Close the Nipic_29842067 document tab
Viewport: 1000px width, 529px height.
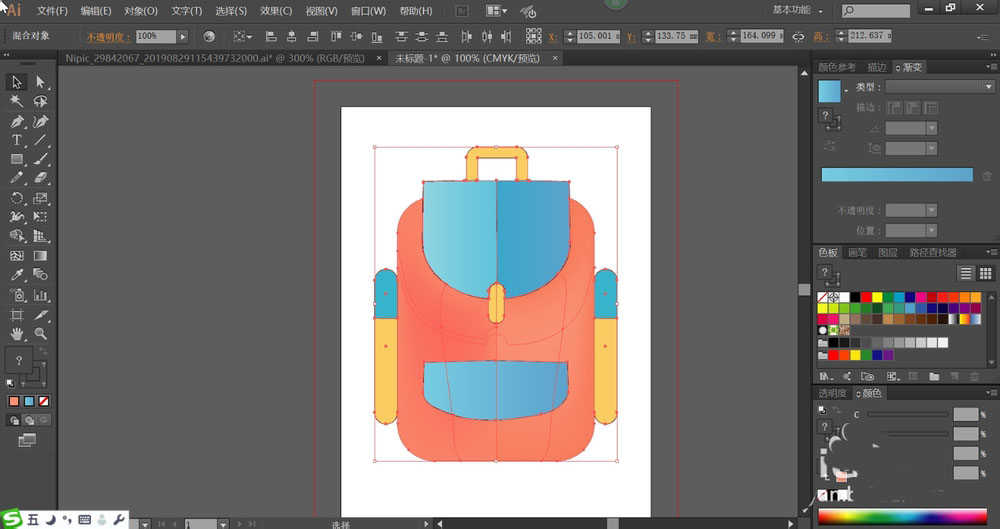pyautogui.click(x=379, y=58)
